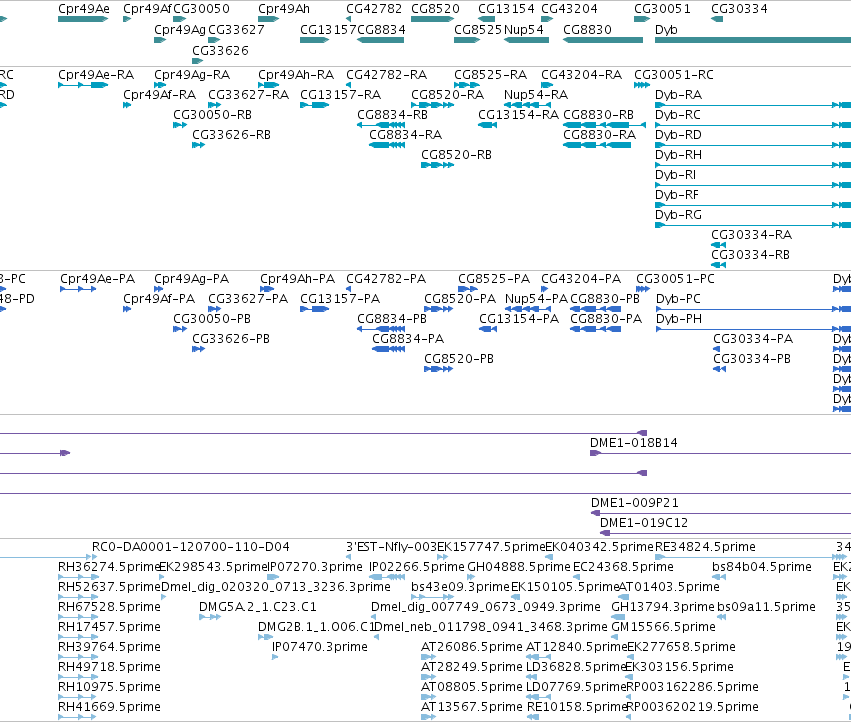Click the Dyb-RA transcript label

(x=678, y=95)
